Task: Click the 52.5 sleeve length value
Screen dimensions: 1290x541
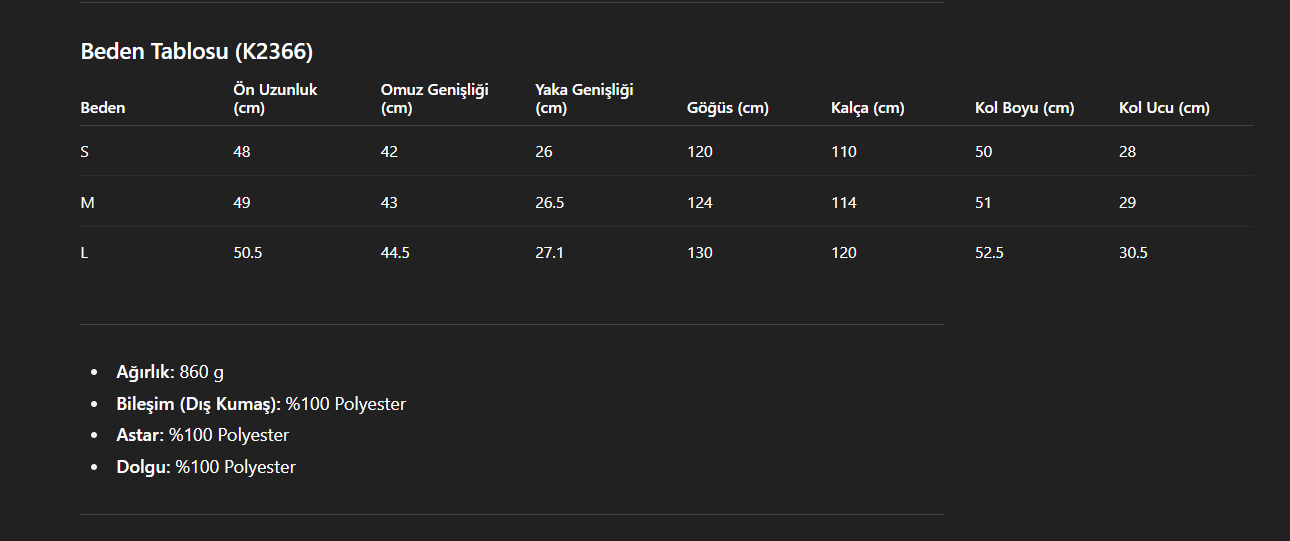Action: click(x=989, y=253)
